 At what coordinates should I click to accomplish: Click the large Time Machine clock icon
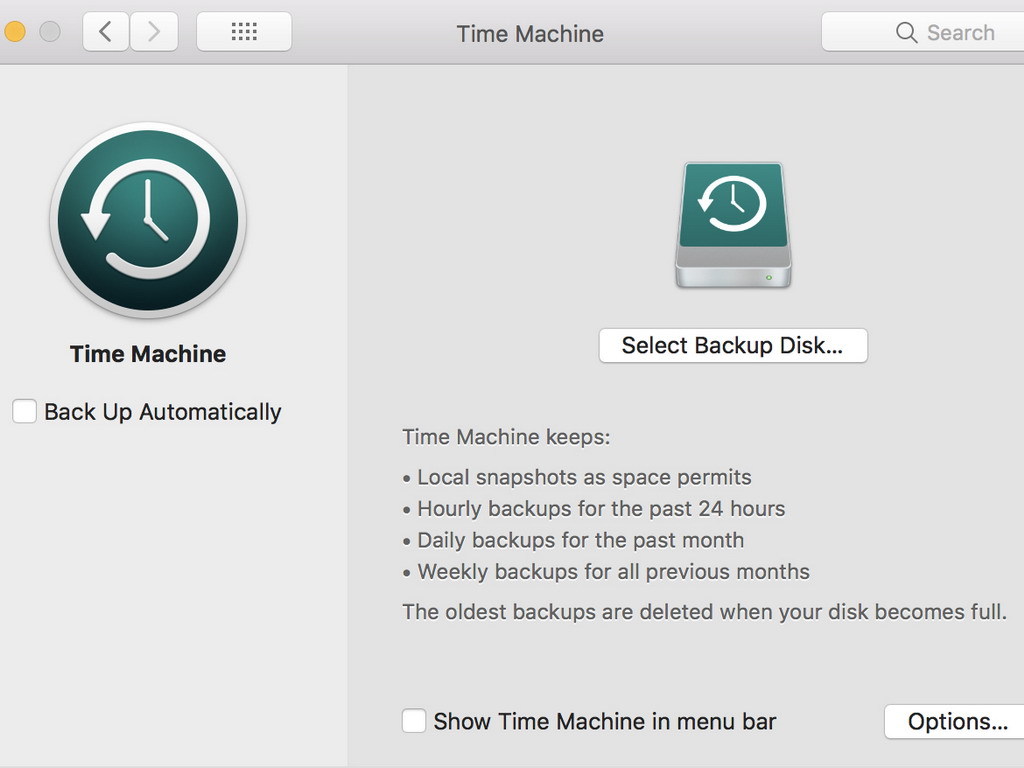148,221
